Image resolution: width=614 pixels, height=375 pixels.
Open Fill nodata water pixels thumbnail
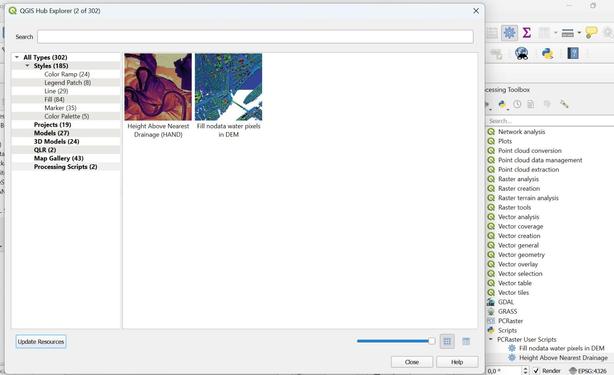229,87
